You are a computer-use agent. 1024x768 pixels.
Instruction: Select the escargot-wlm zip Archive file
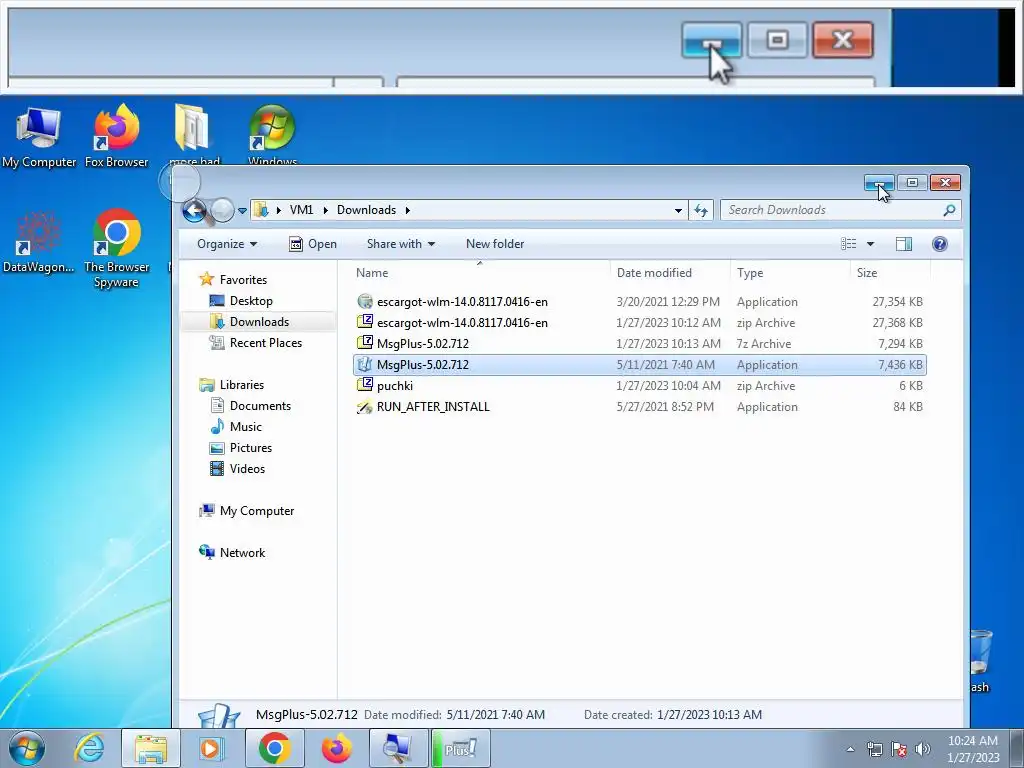tap(639, 323)
